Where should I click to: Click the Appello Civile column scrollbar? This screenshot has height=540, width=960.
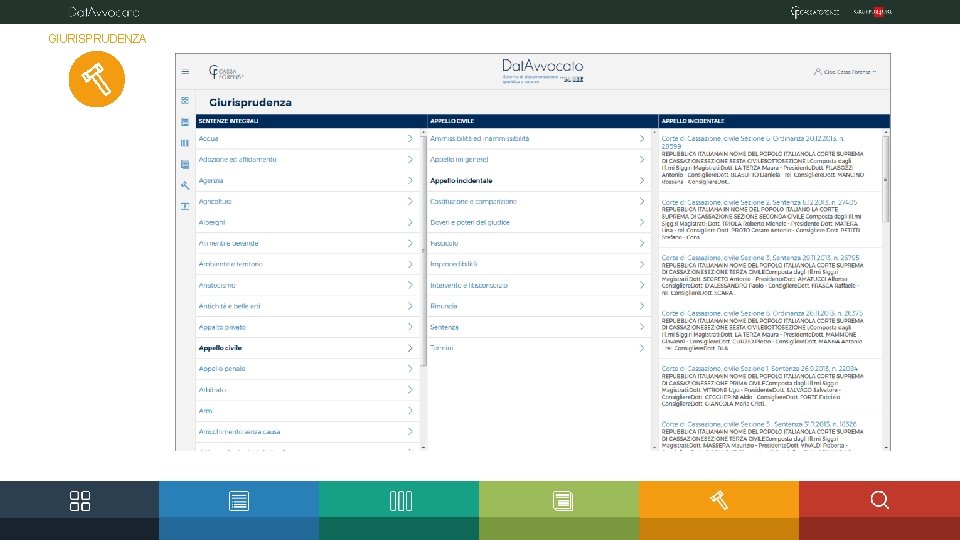pos(654,290)
